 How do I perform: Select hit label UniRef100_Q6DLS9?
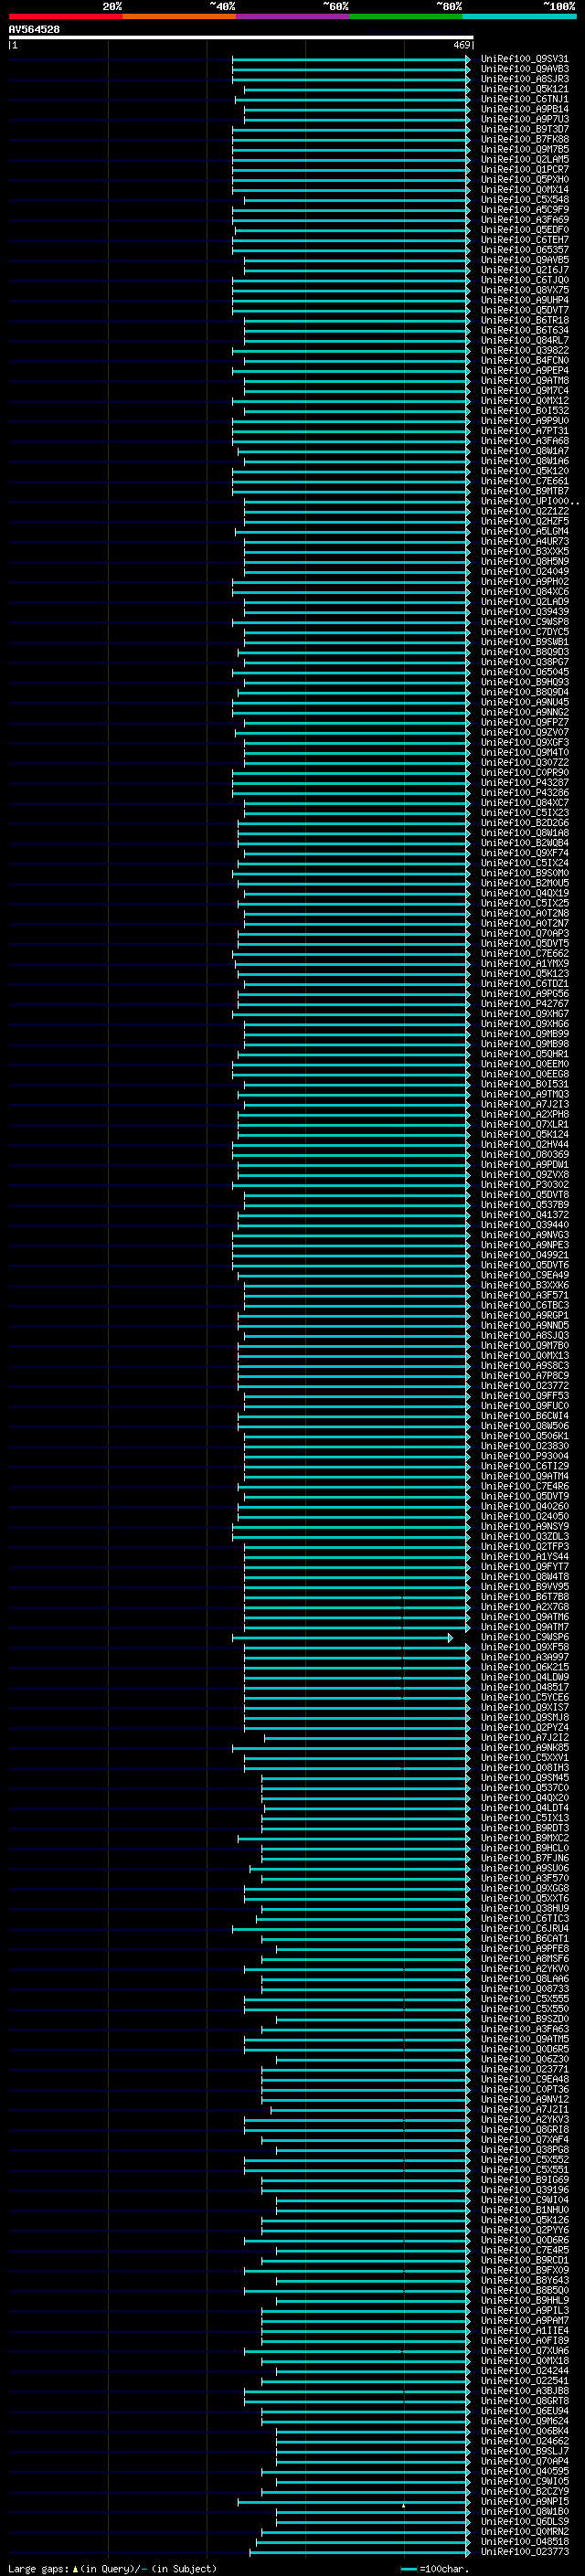(x=525, y=2522)
